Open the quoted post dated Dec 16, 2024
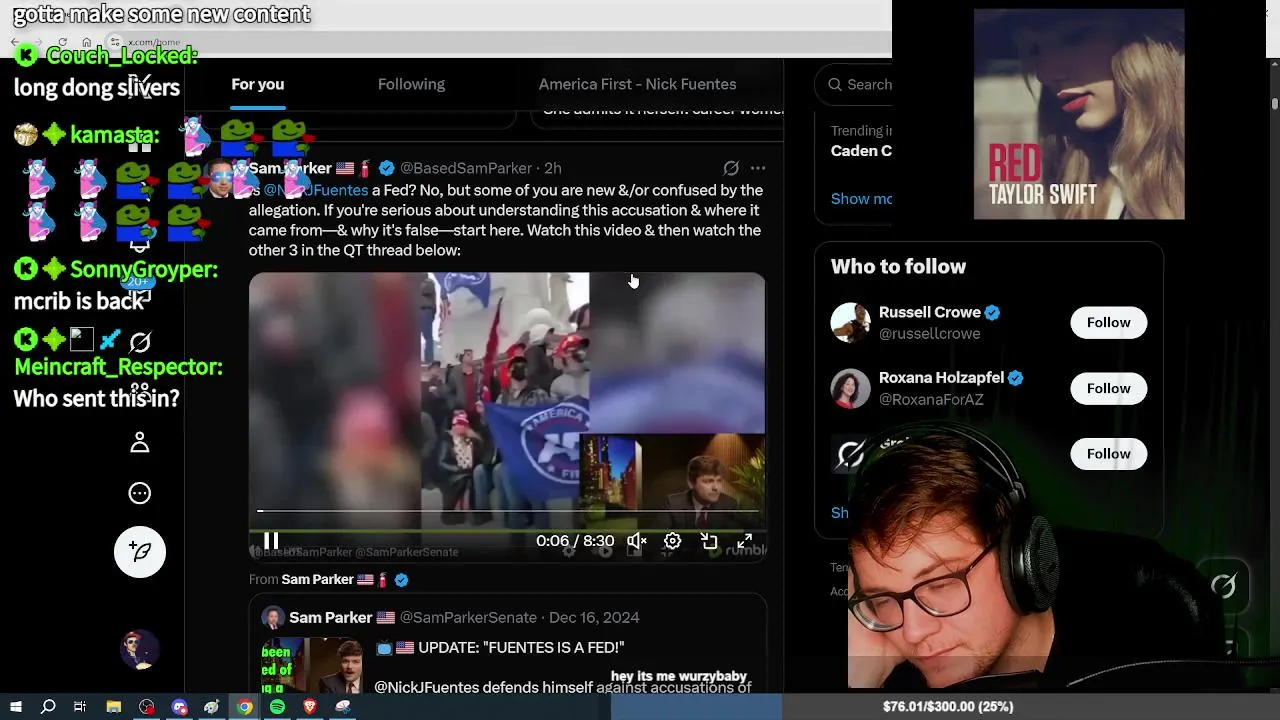The width and height of the screenshot is (1280, 720). 594,618
